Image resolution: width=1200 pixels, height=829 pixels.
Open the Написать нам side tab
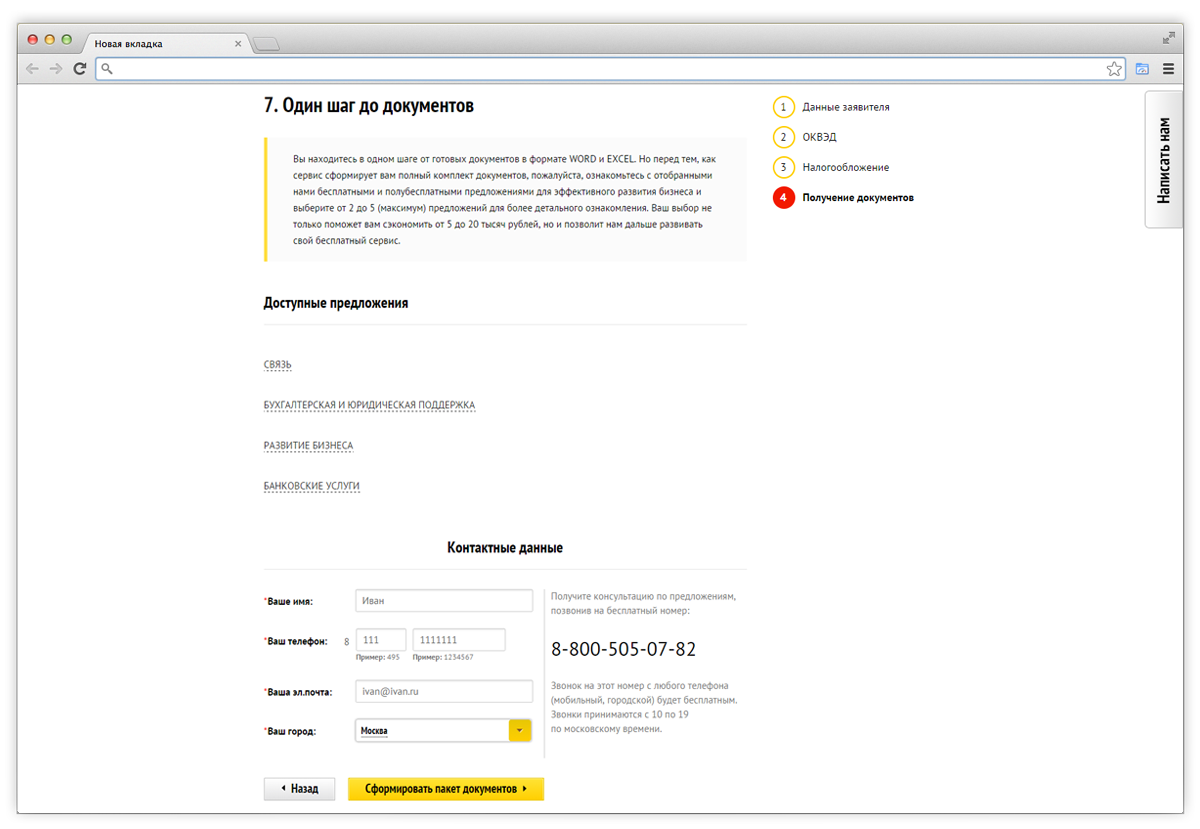(1163, 160)
